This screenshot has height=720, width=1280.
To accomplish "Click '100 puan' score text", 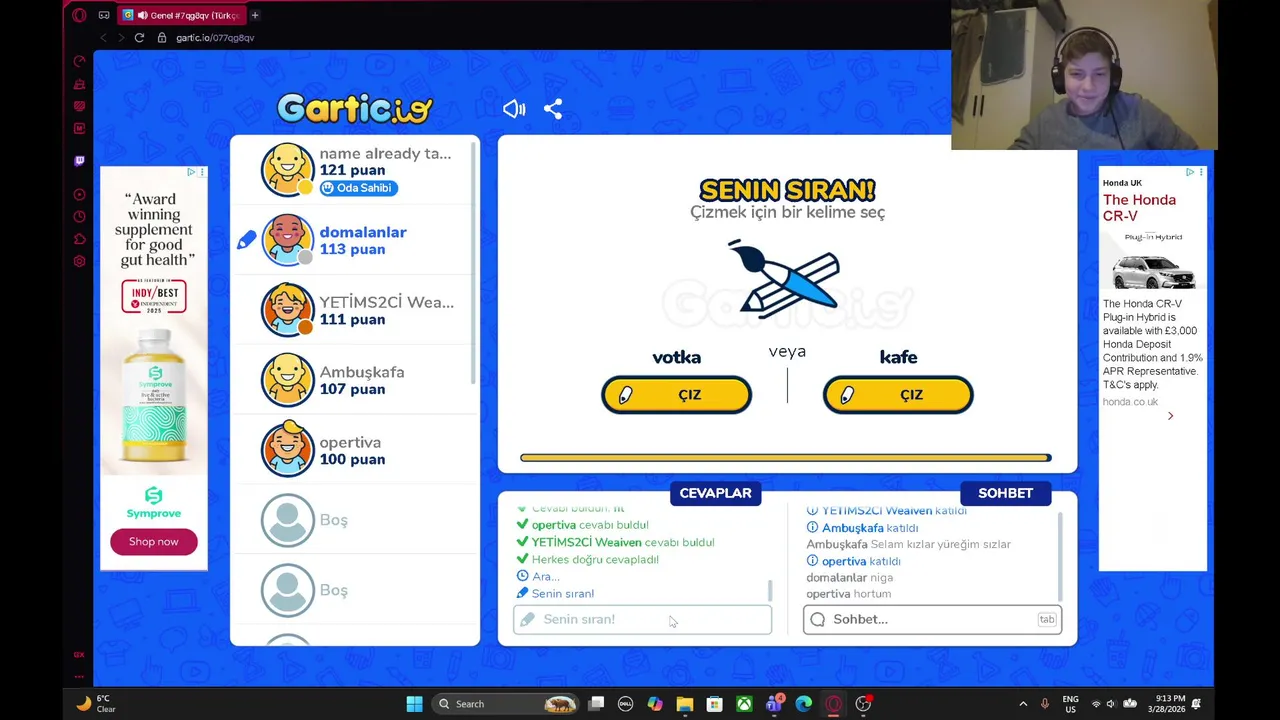I will click(352, 460).
